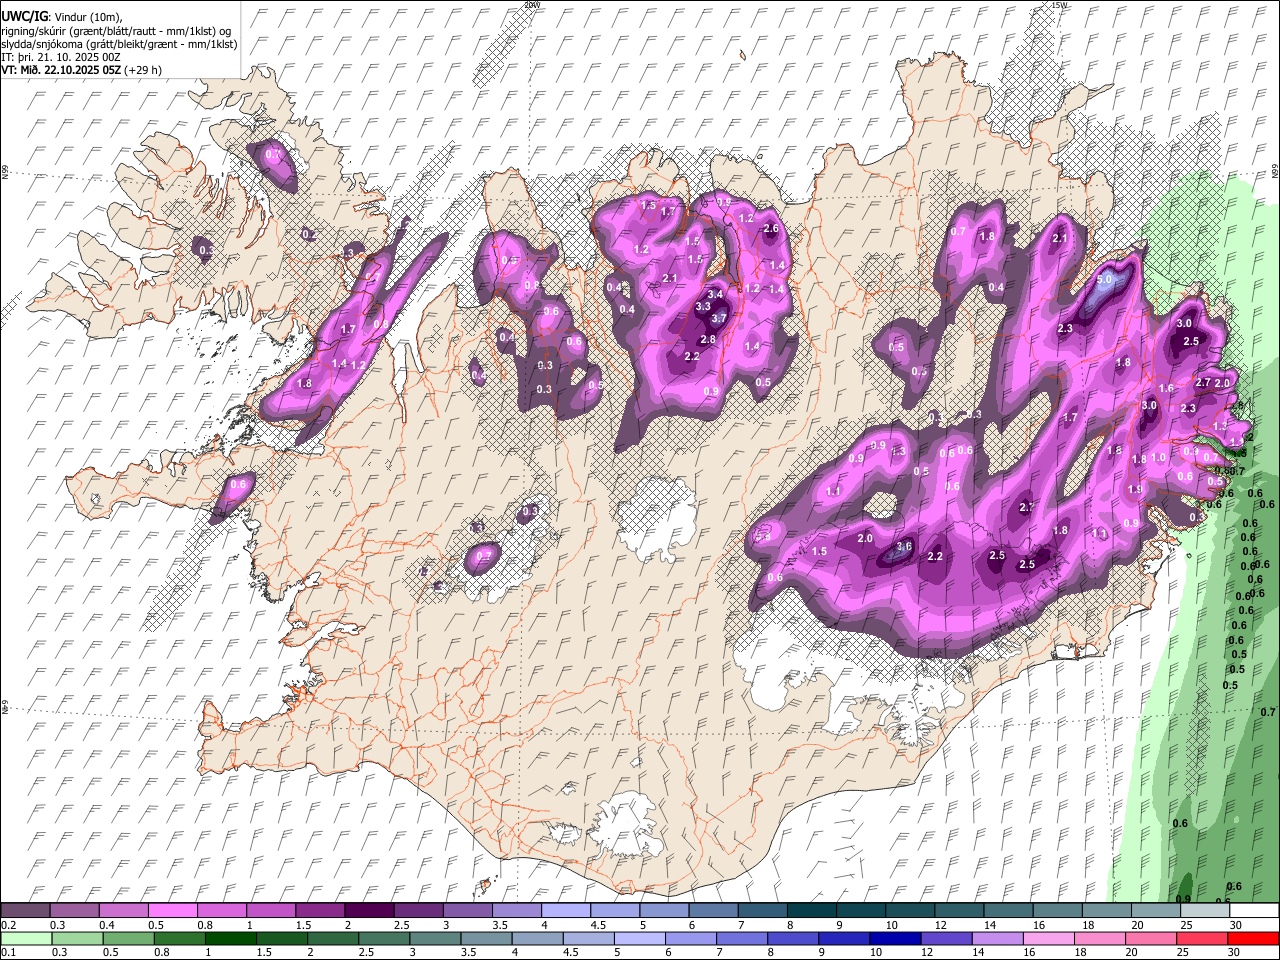
Task: Click the +29 h forecast offset text
Action: [x=143, y=70]
